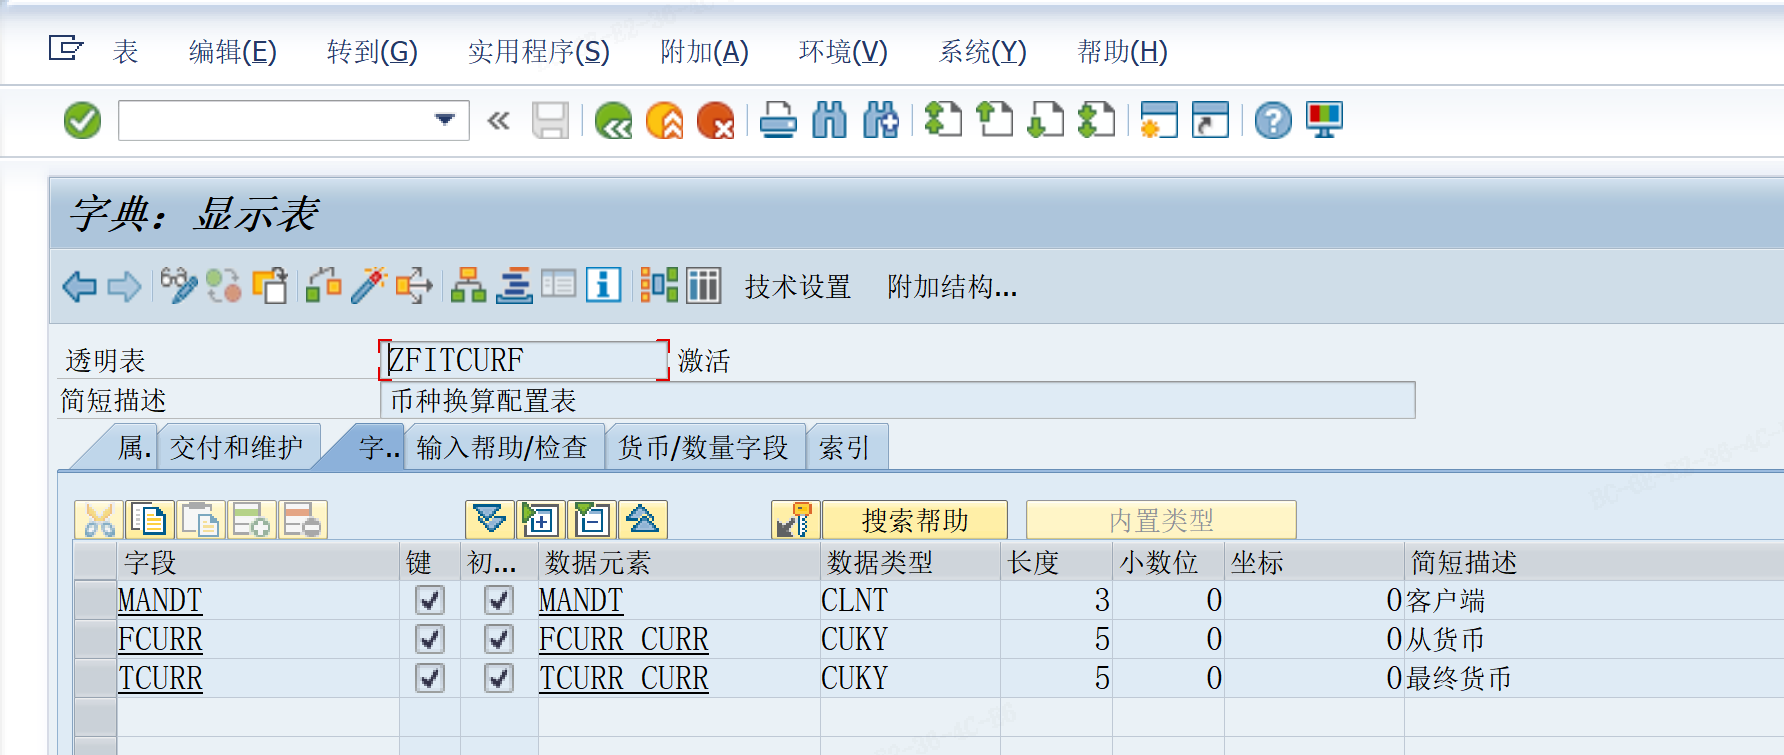
Task: Select the row header for FCURR row
Action: click(96, 639)
